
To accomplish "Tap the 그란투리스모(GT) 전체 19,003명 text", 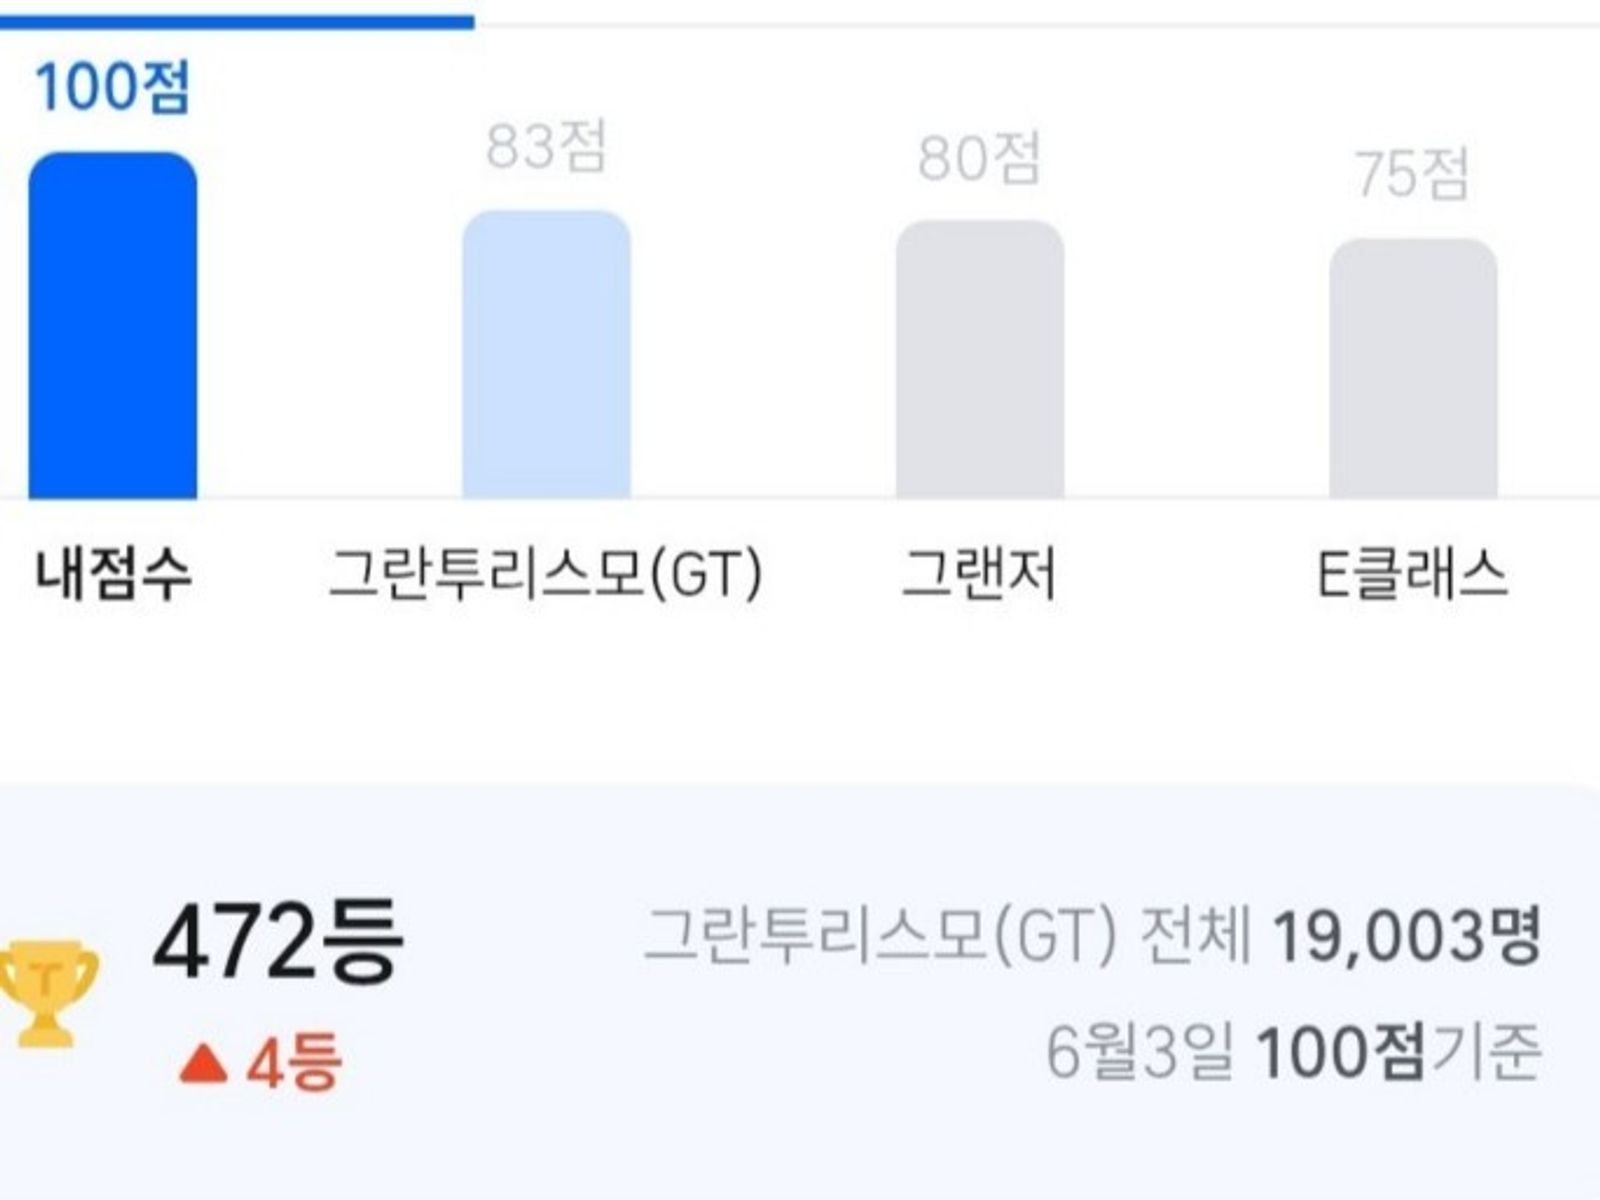I will pyautogui.click(x=1092, y=938).
